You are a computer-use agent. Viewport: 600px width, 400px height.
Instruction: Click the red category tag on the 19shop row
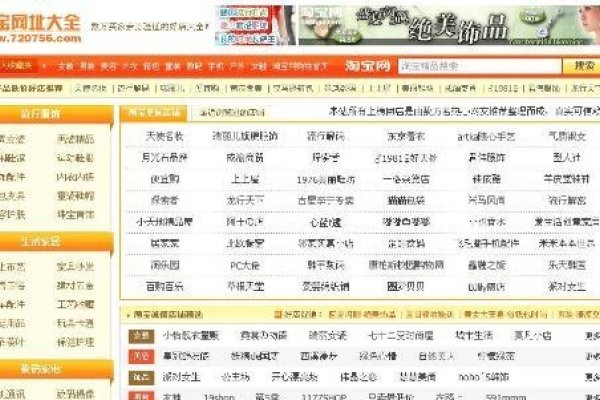point(141,396)
